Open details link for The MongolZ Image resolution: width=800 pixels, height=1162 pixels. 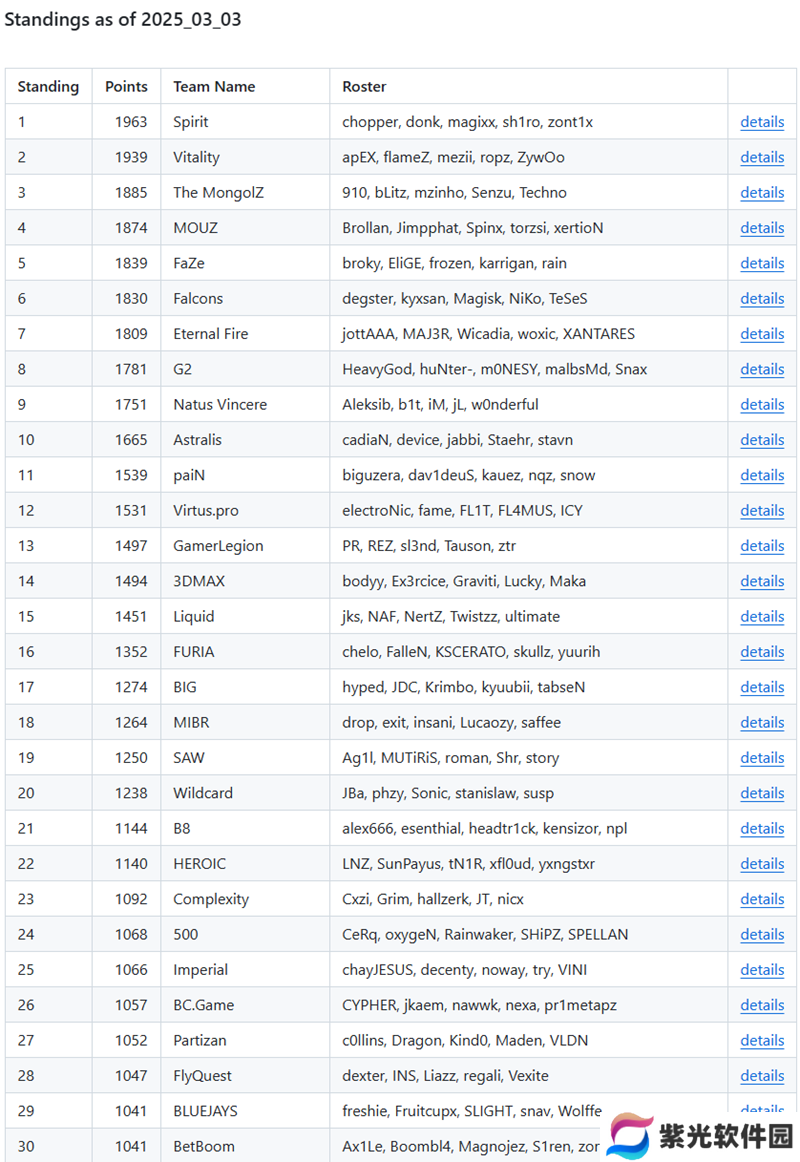761,193
